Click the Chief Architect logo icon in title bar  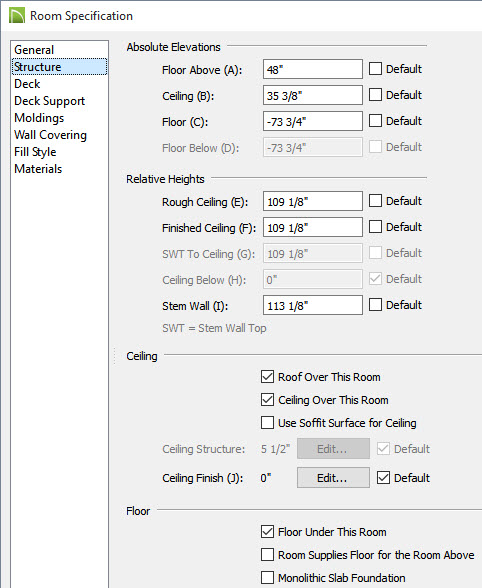[x=17, y=16]
